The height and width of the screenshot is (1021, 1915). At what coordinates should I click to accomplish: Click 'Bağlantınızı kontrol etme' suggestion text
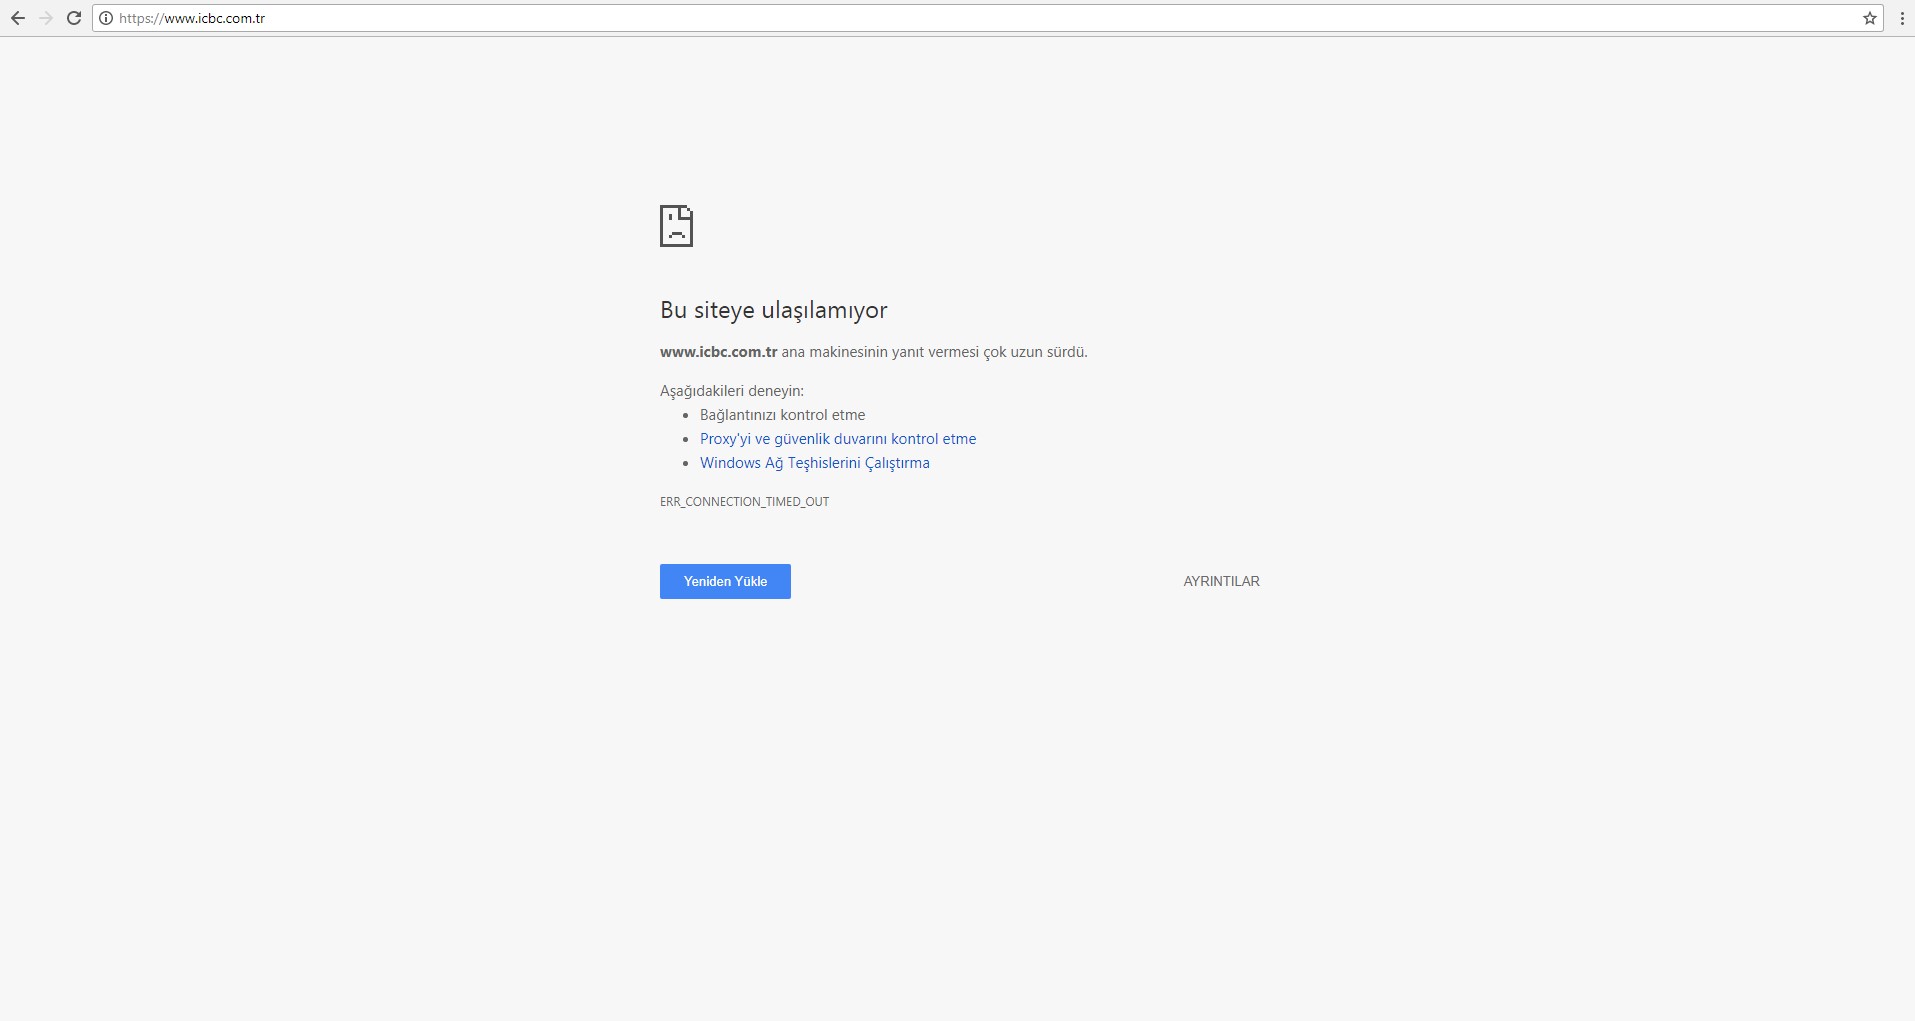coord(782,415)
